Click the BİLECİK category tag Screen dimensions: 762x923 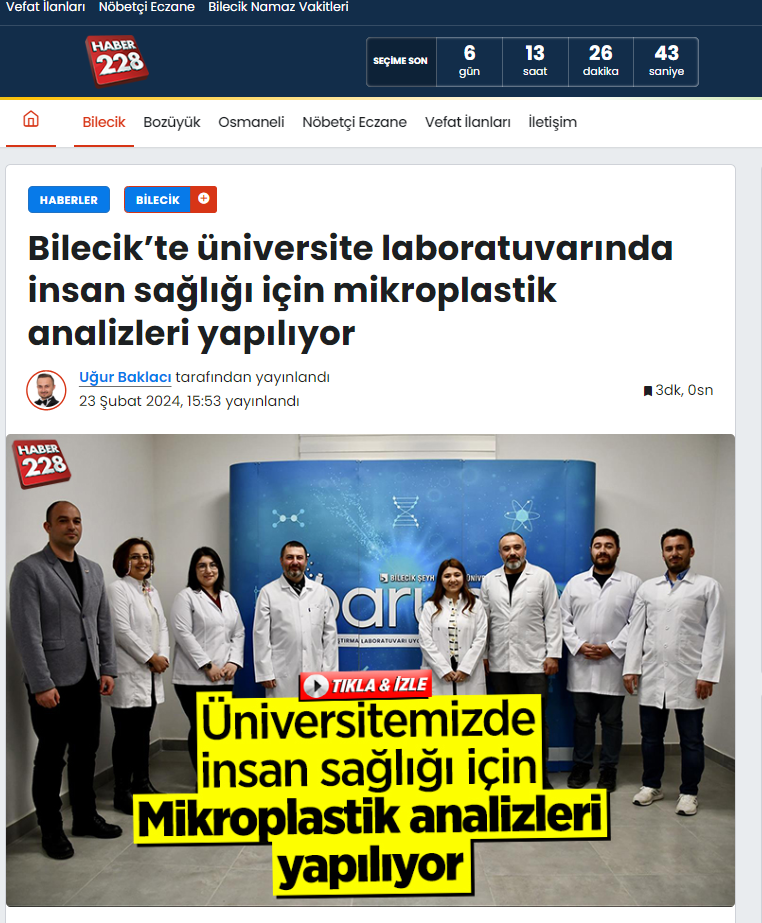pos(157,200)
